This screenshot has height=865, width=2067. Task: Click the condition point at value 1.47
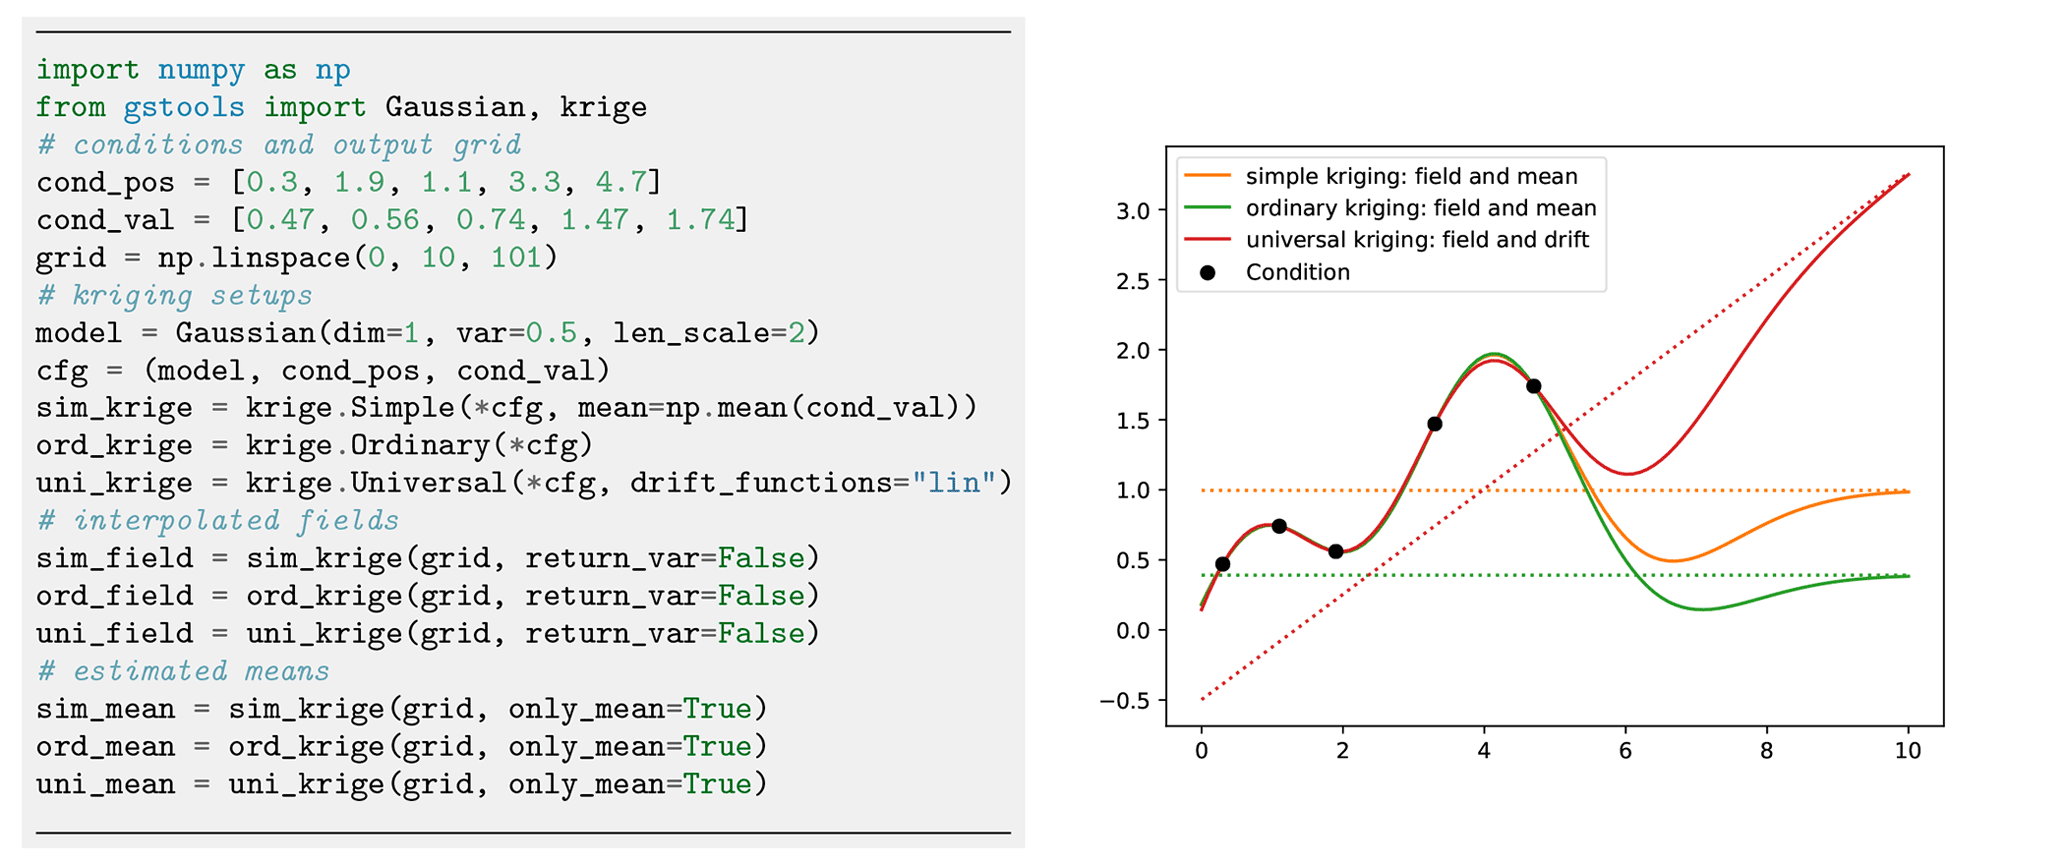pyautogui.click(x=1434, y=424)
